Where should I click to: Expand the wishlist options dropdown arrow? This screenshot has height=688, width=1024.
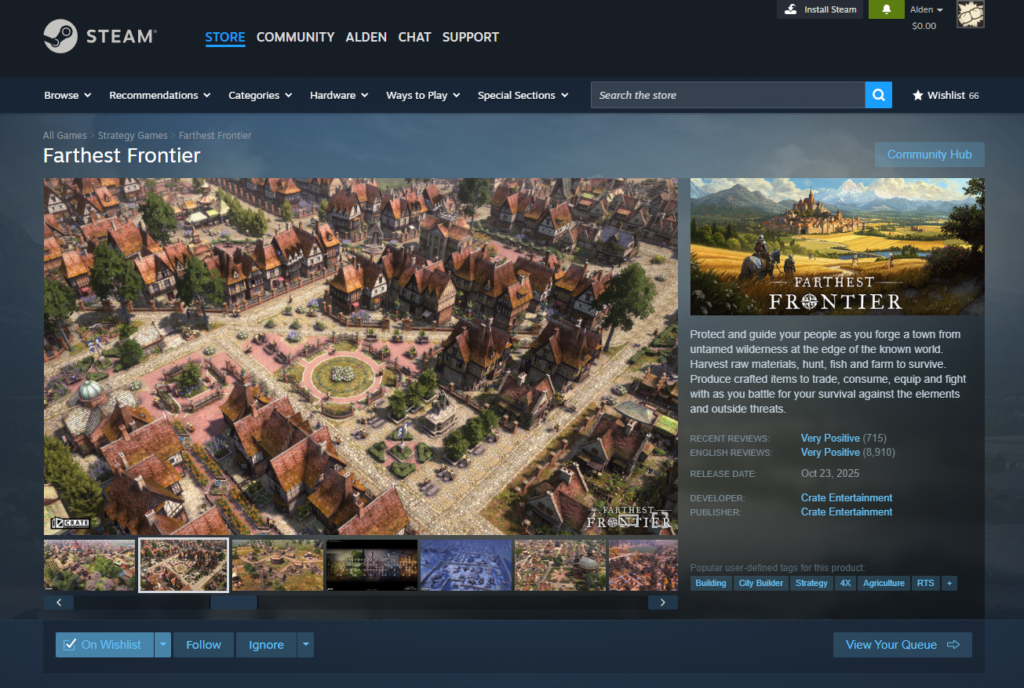coord(163,645)
